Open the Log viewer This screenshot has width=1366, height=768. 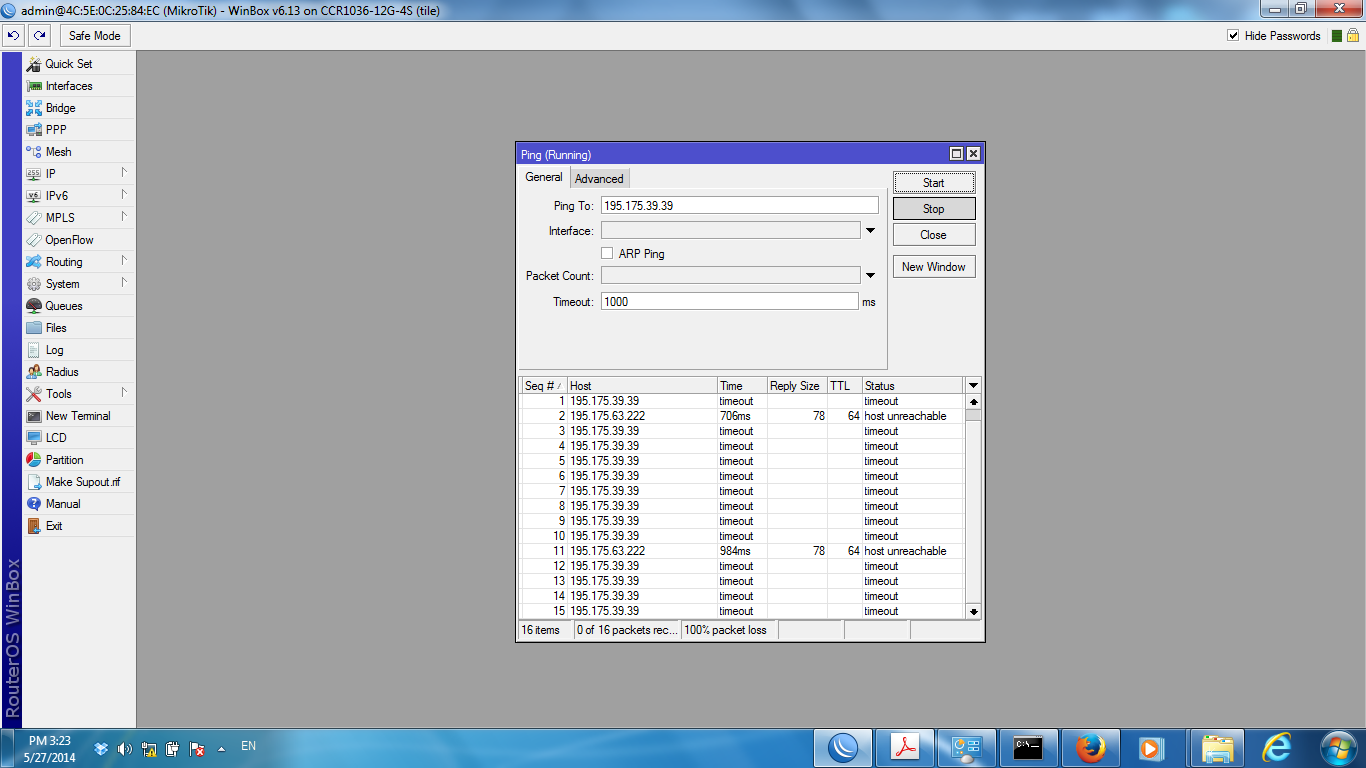tap(79, 350)
